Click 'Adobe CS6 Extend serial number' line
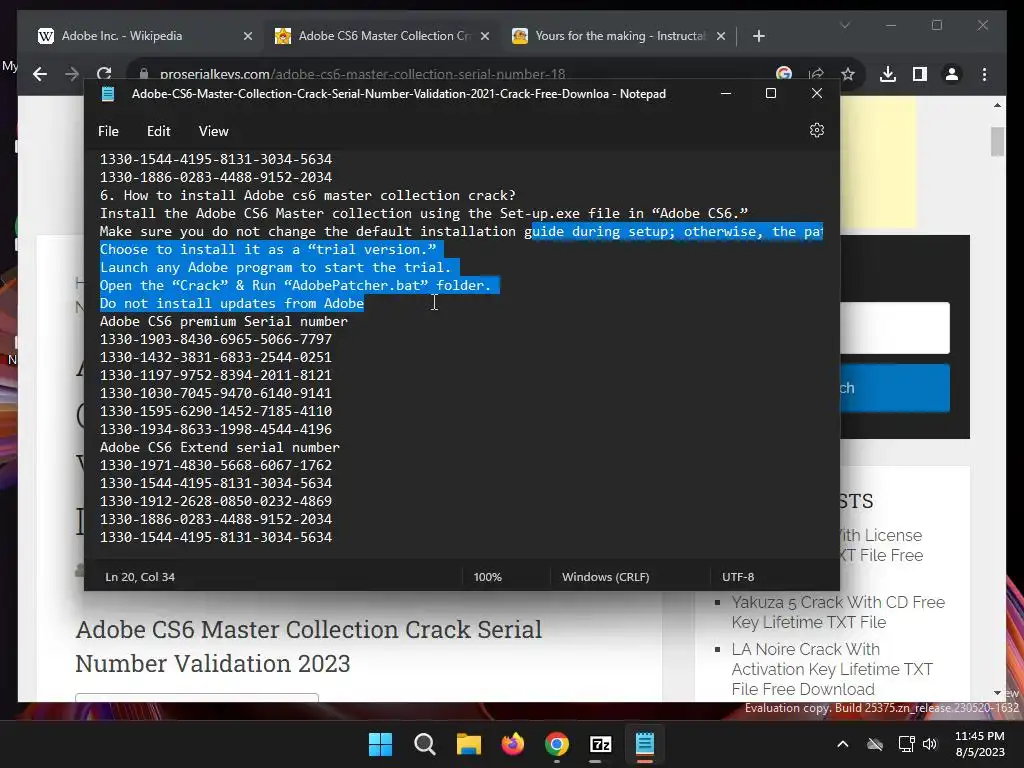Image resolution: width=1024 pixels, height=768 pixels. click(219, 447)
